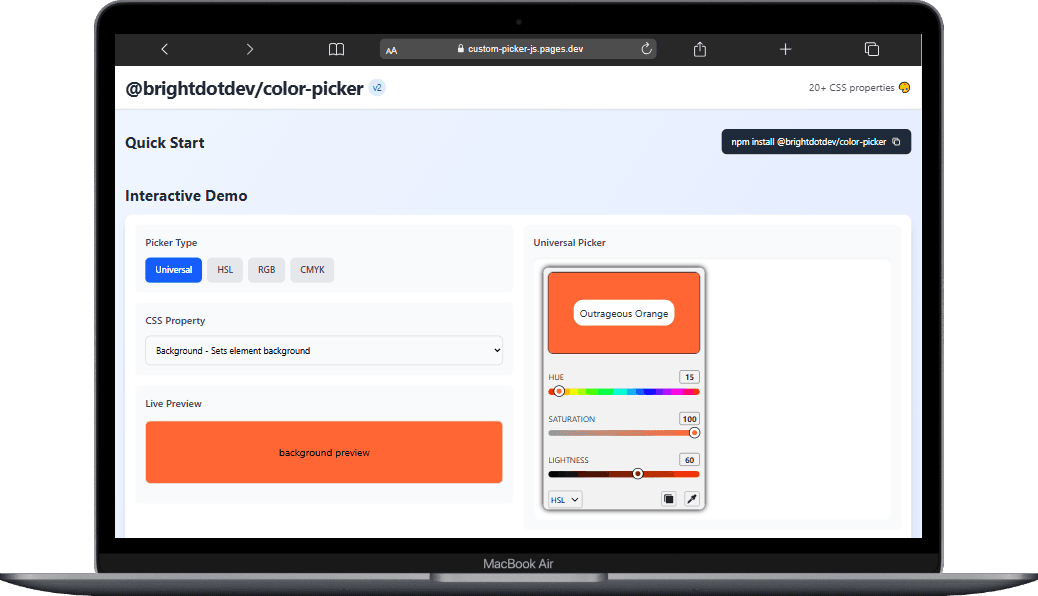Go forward with the browser forward arrow
Image resolution: width=1038 pixels, height=596 pixels.
(250, 49)
